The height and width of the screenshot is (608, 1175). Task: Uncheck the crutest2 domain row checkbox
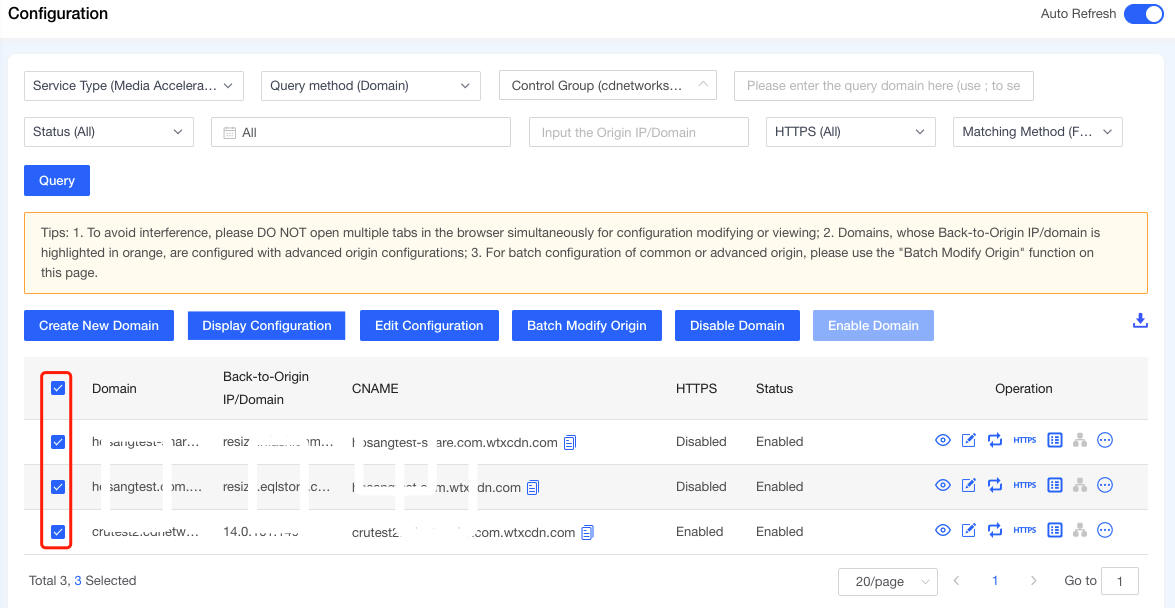[58, 532]
